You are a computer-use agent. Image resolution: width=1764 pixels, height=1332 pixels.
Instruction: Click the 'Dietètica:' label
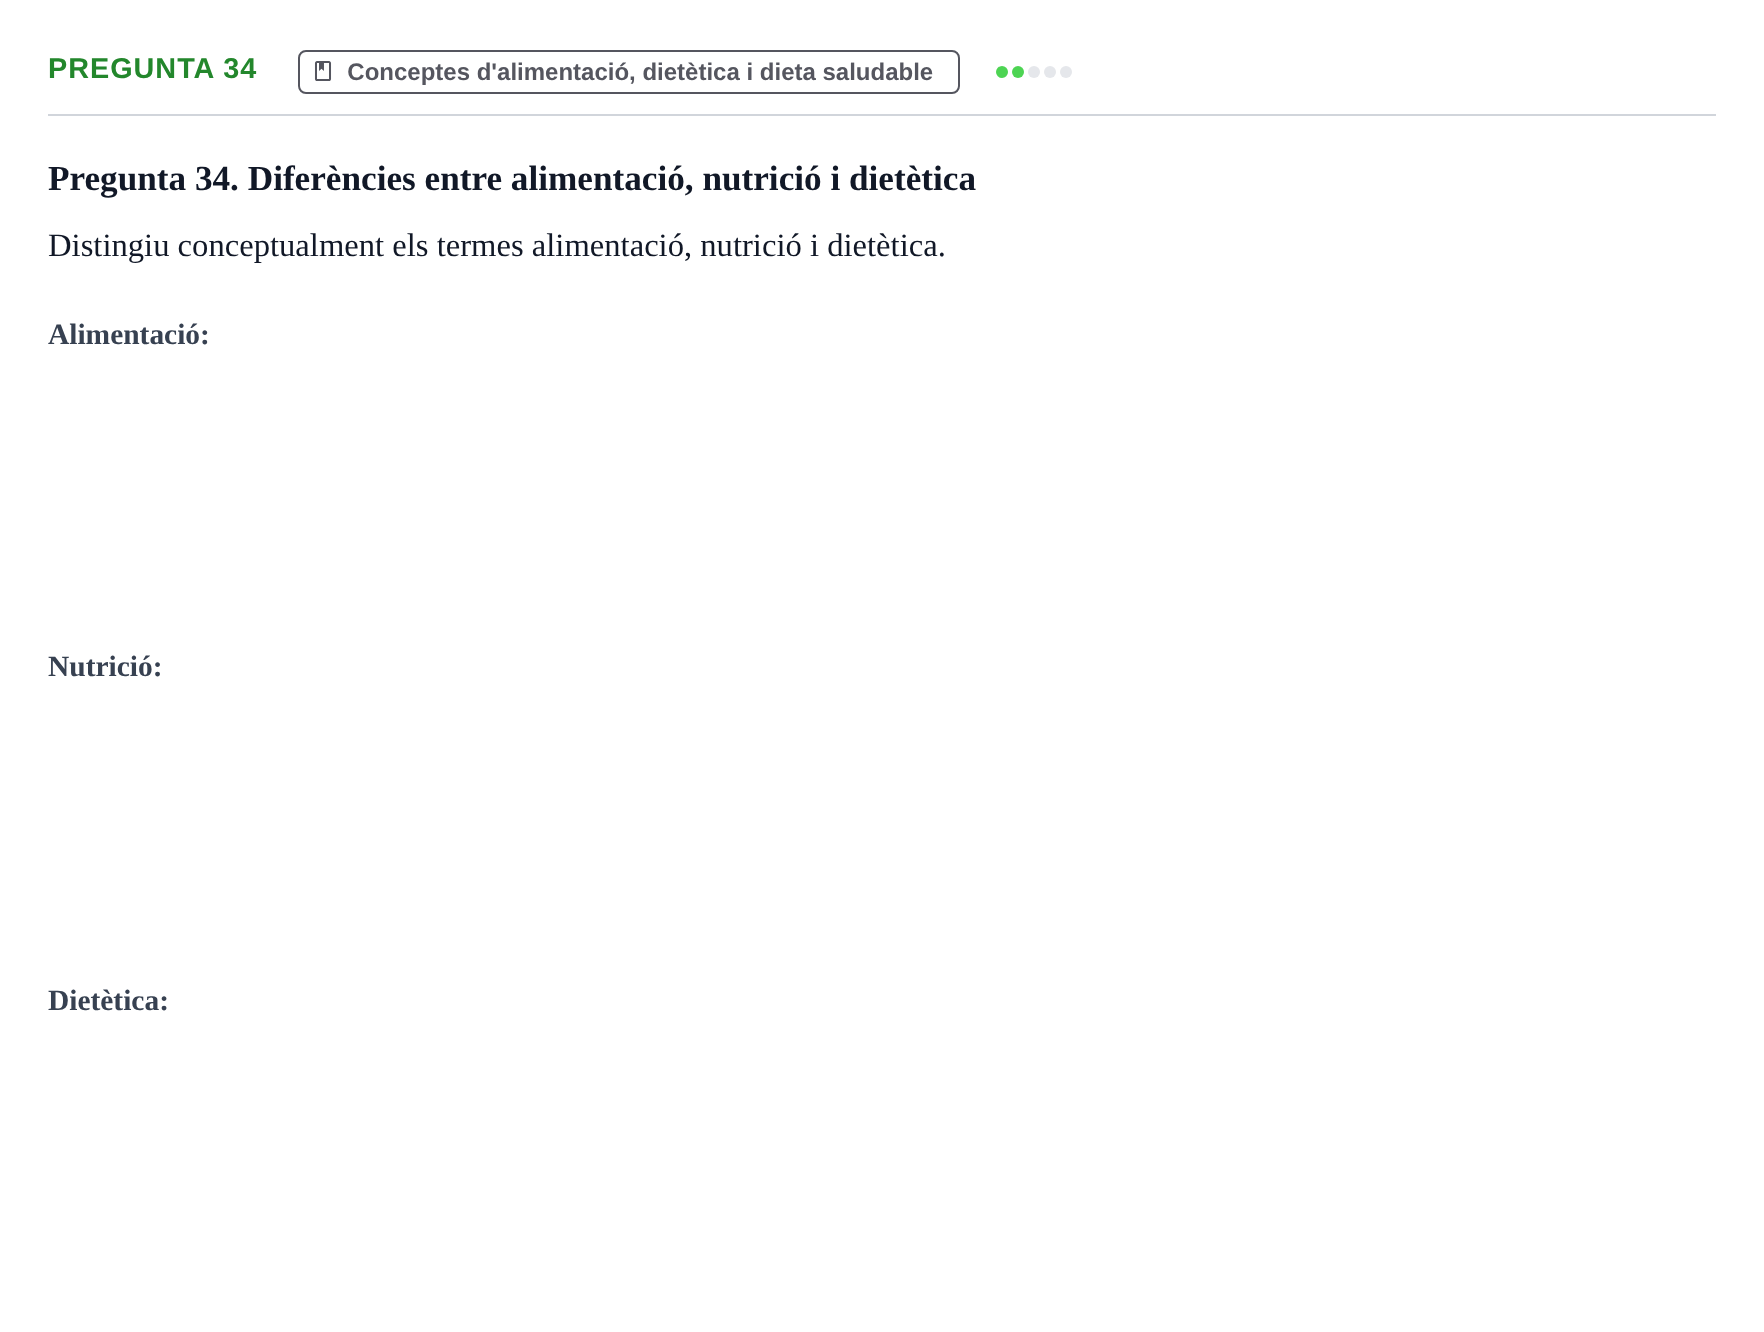[108, 1001]
